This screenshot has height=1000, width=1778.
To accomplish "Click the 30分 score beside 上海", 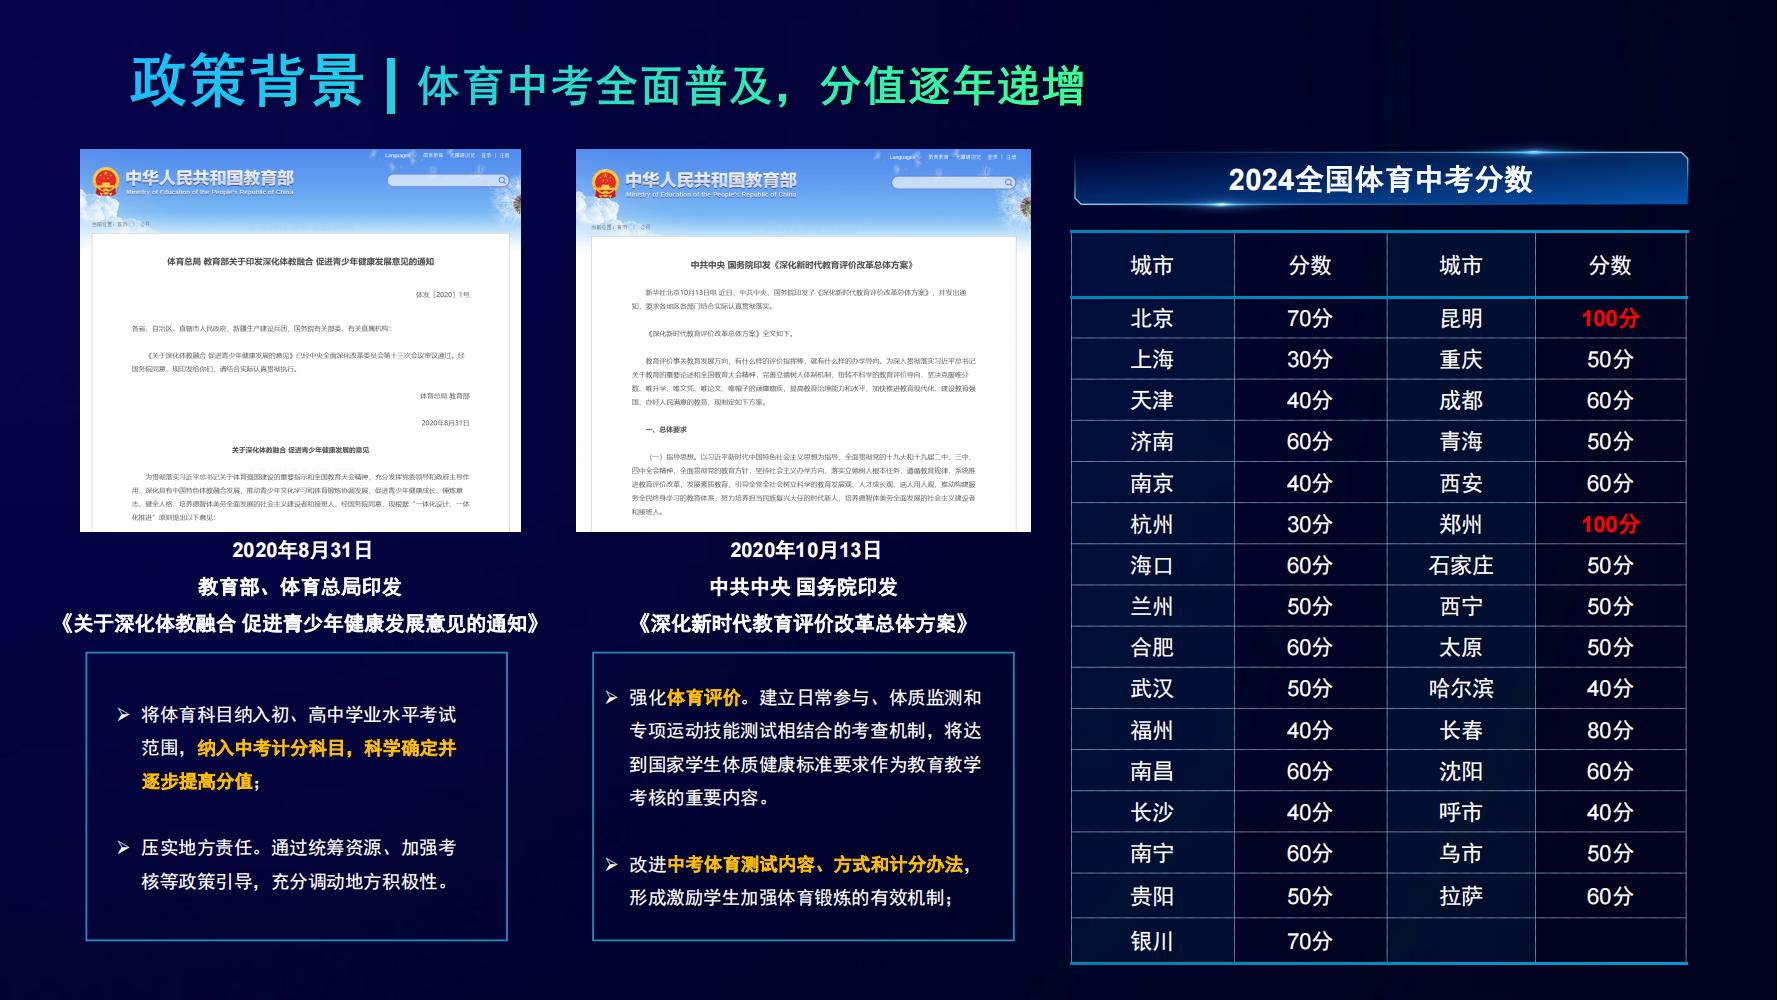I will click(1310, 359).
